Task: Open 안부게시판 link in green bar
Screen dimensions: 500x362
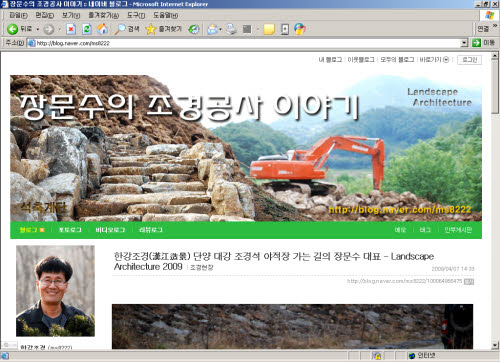Action: 458,230
